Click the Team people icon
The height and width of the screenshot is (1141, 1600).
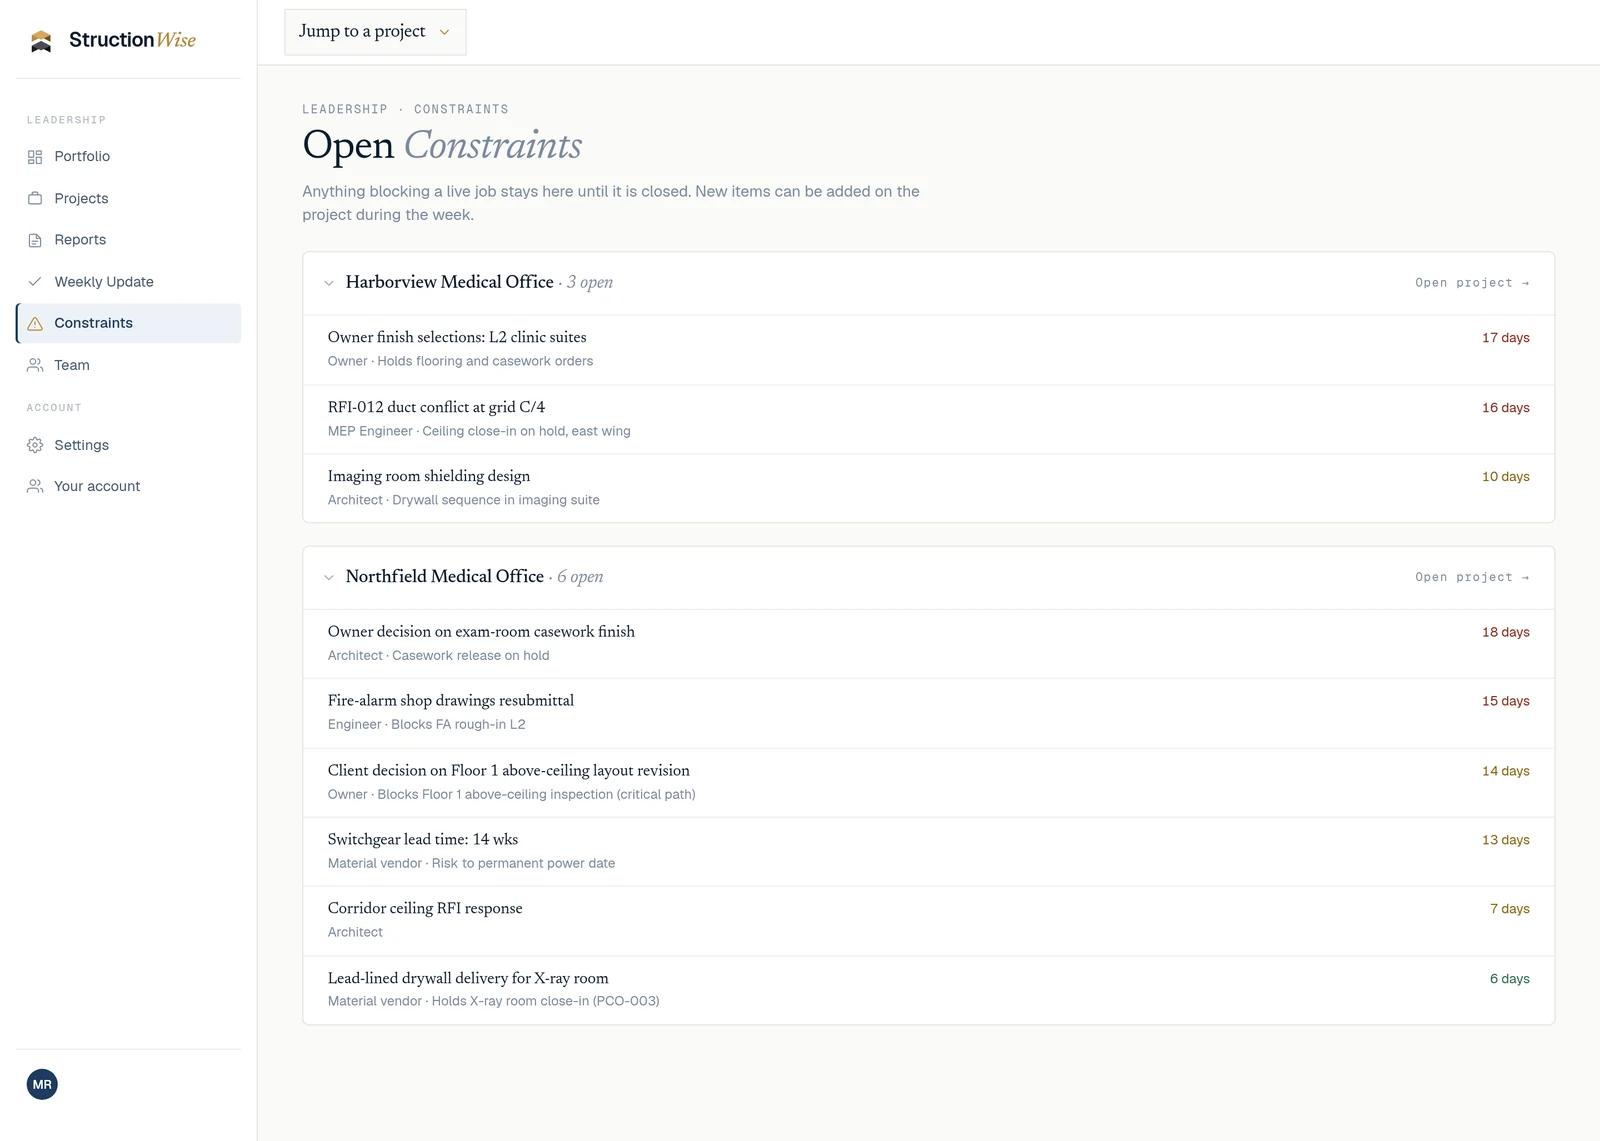click(x=35, y=365)
